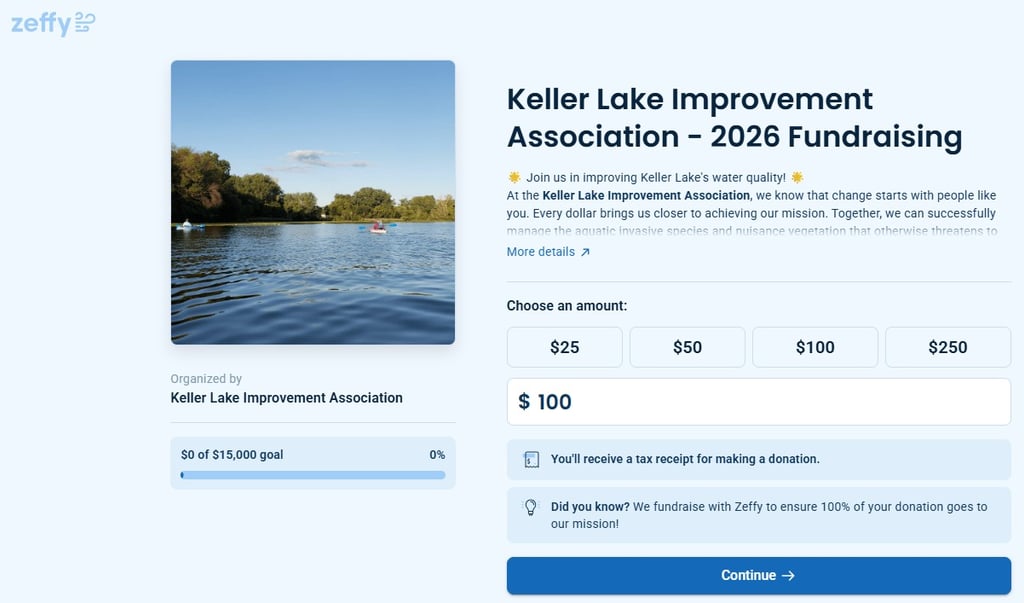
Task: Click the dollar sign in the amount field
Action: pyautogui.click(x=524, y=402)
